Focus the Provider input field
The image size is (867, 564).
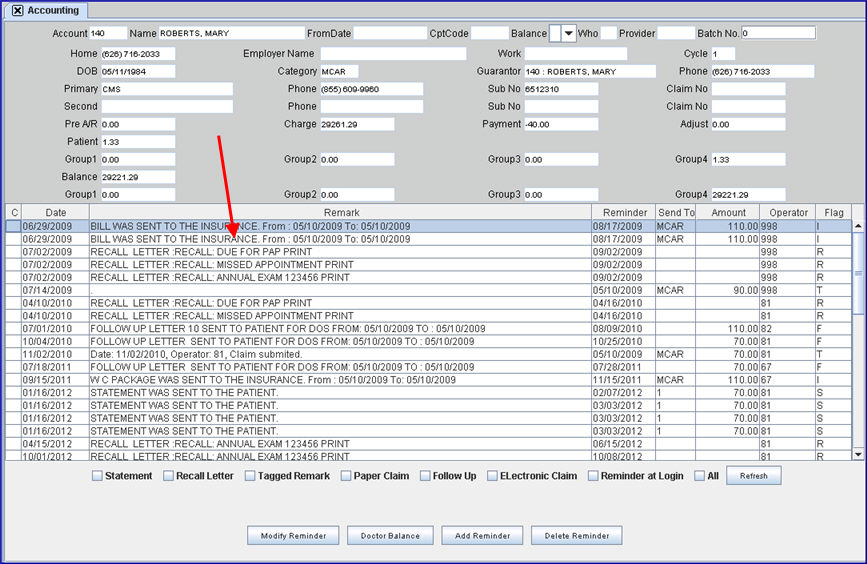pyautogui.click(x=676, y=33)
